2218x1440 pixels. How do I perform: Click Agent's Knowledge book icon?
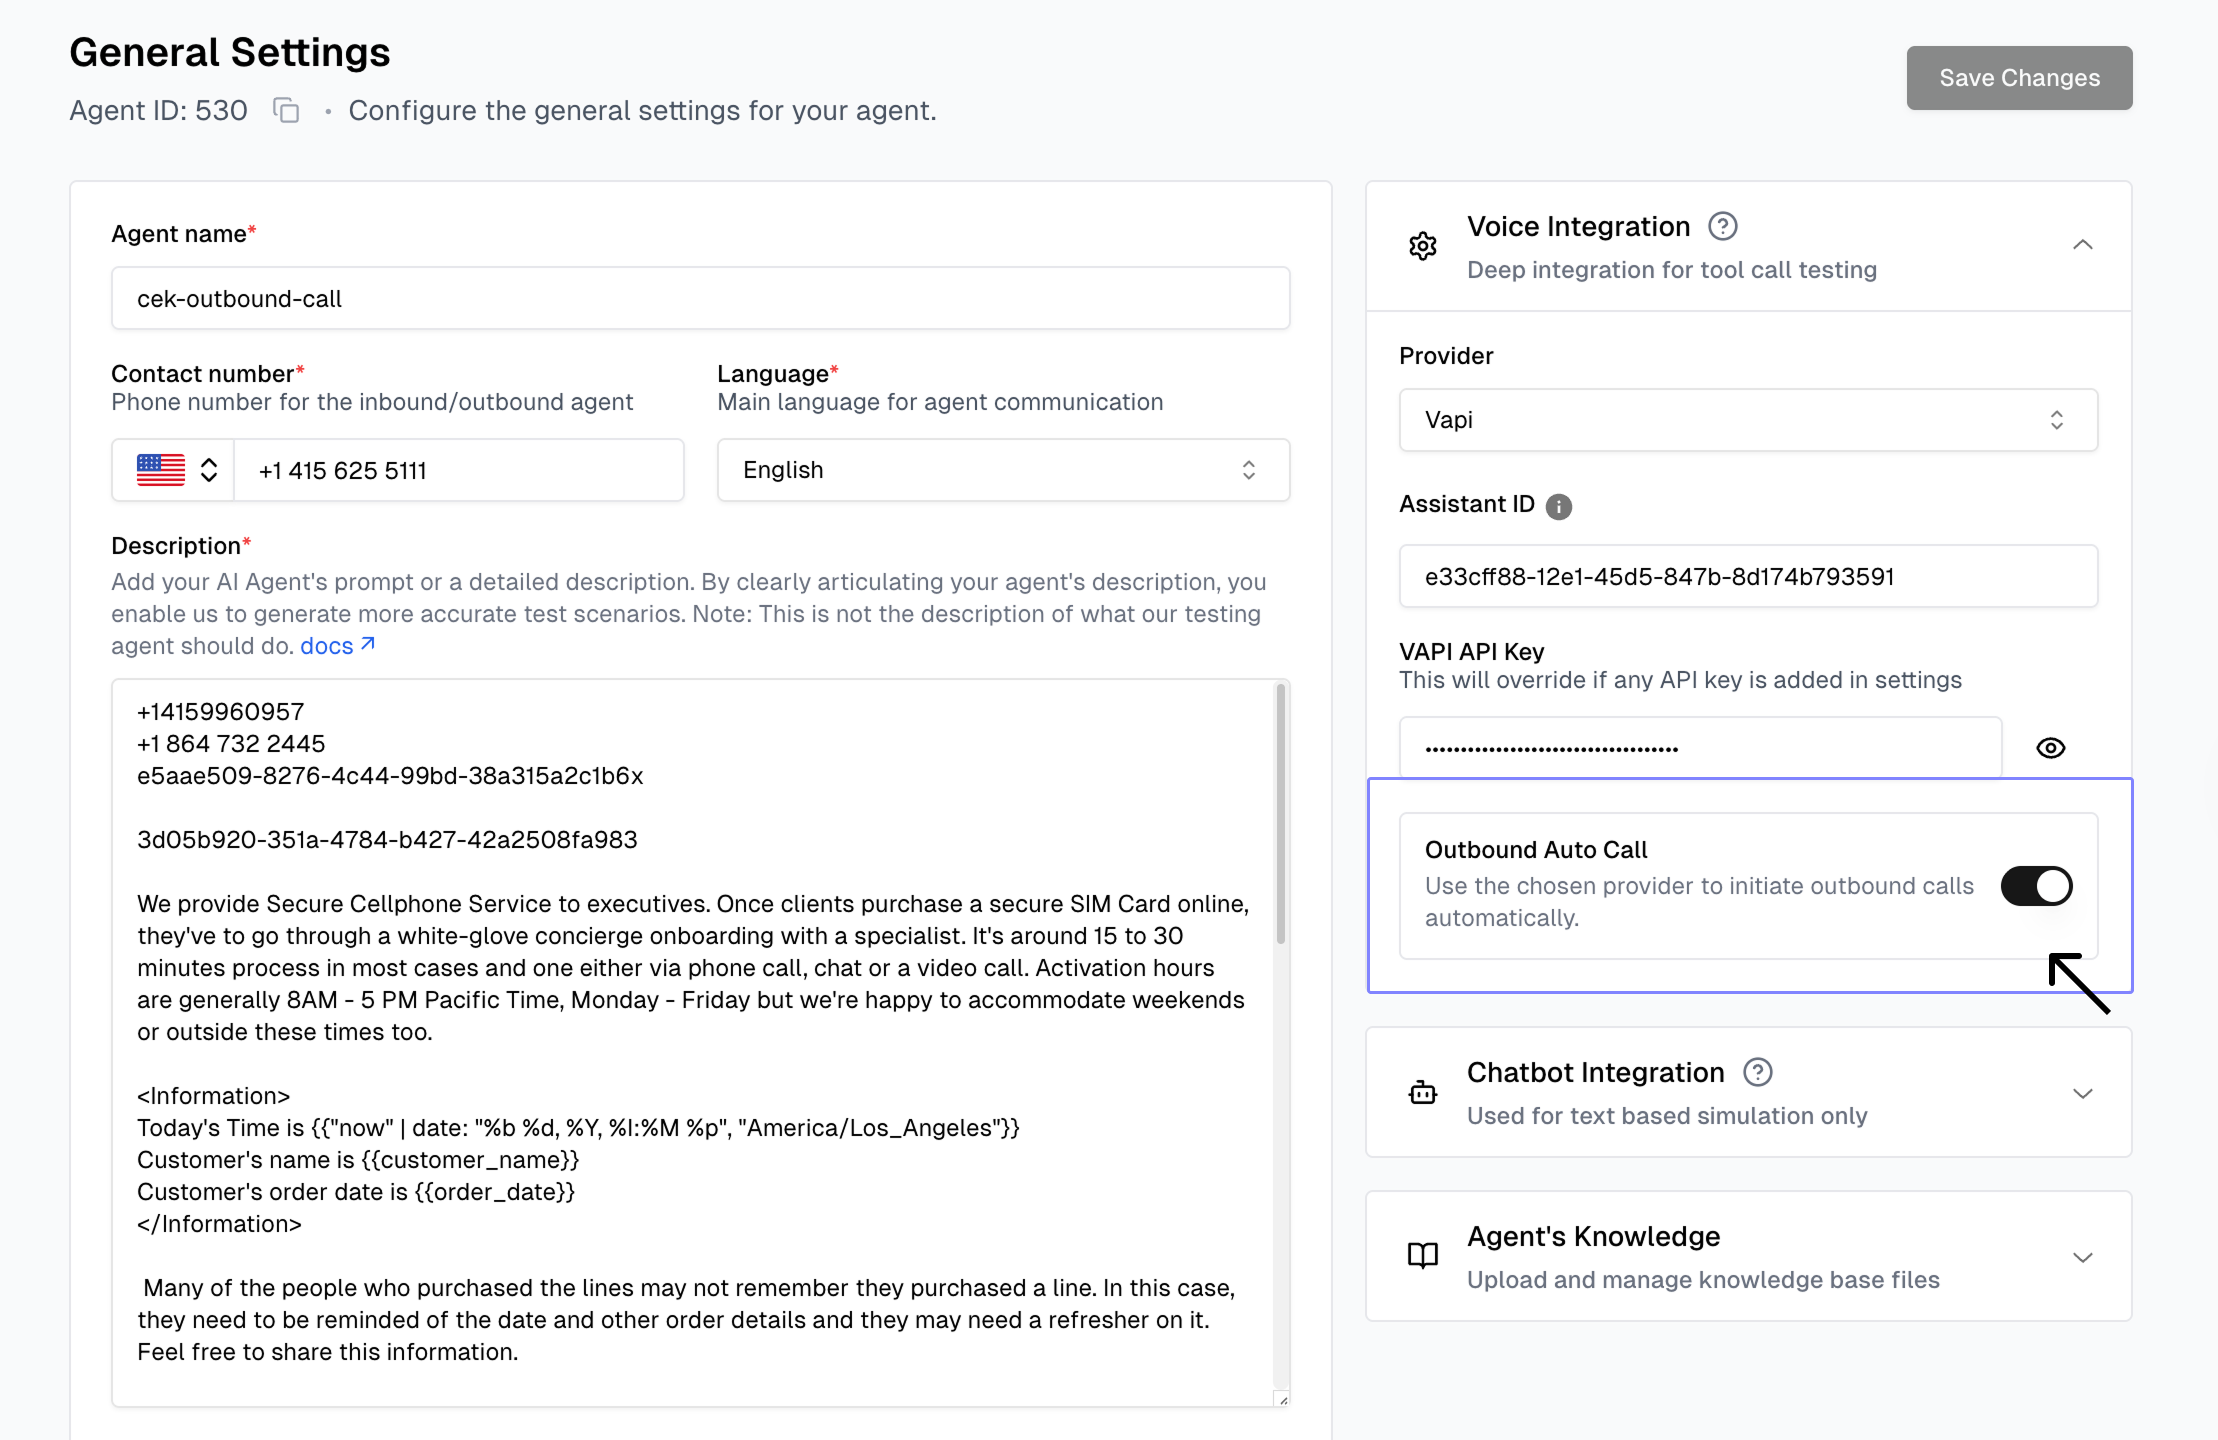tap(1422, 1256)
